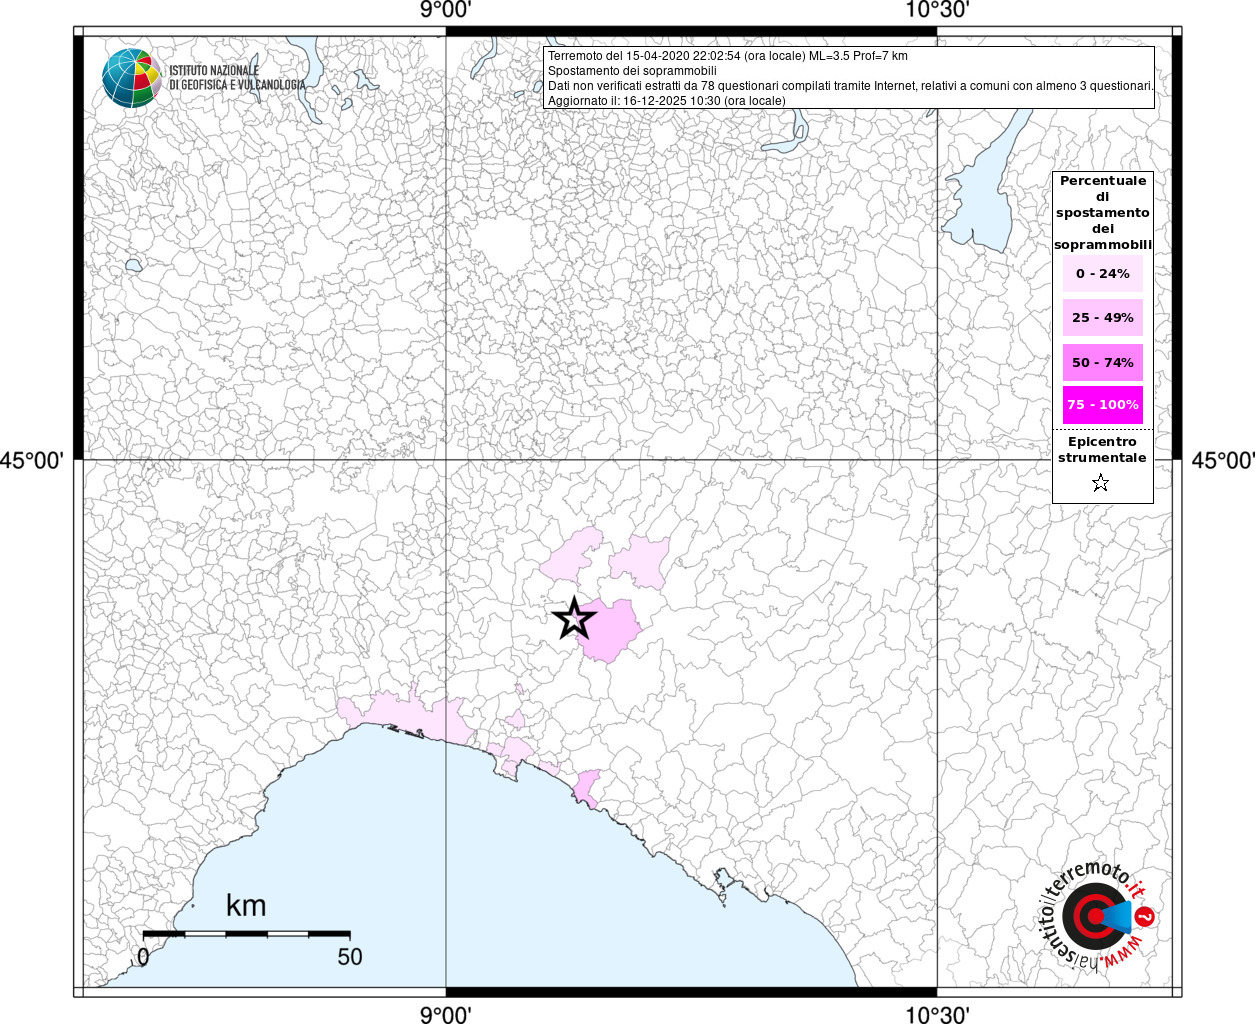Click the pink municipality right of the epicenter
The height and width of the screenshot is (1024, 1255).
point(610,630)
